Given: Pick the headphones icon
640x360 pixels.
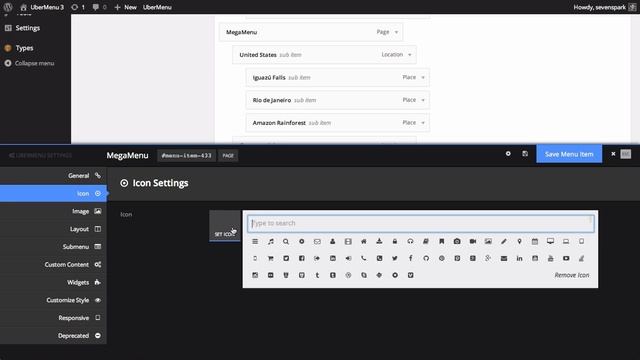Looking at the screenshot, I should 410,242.
